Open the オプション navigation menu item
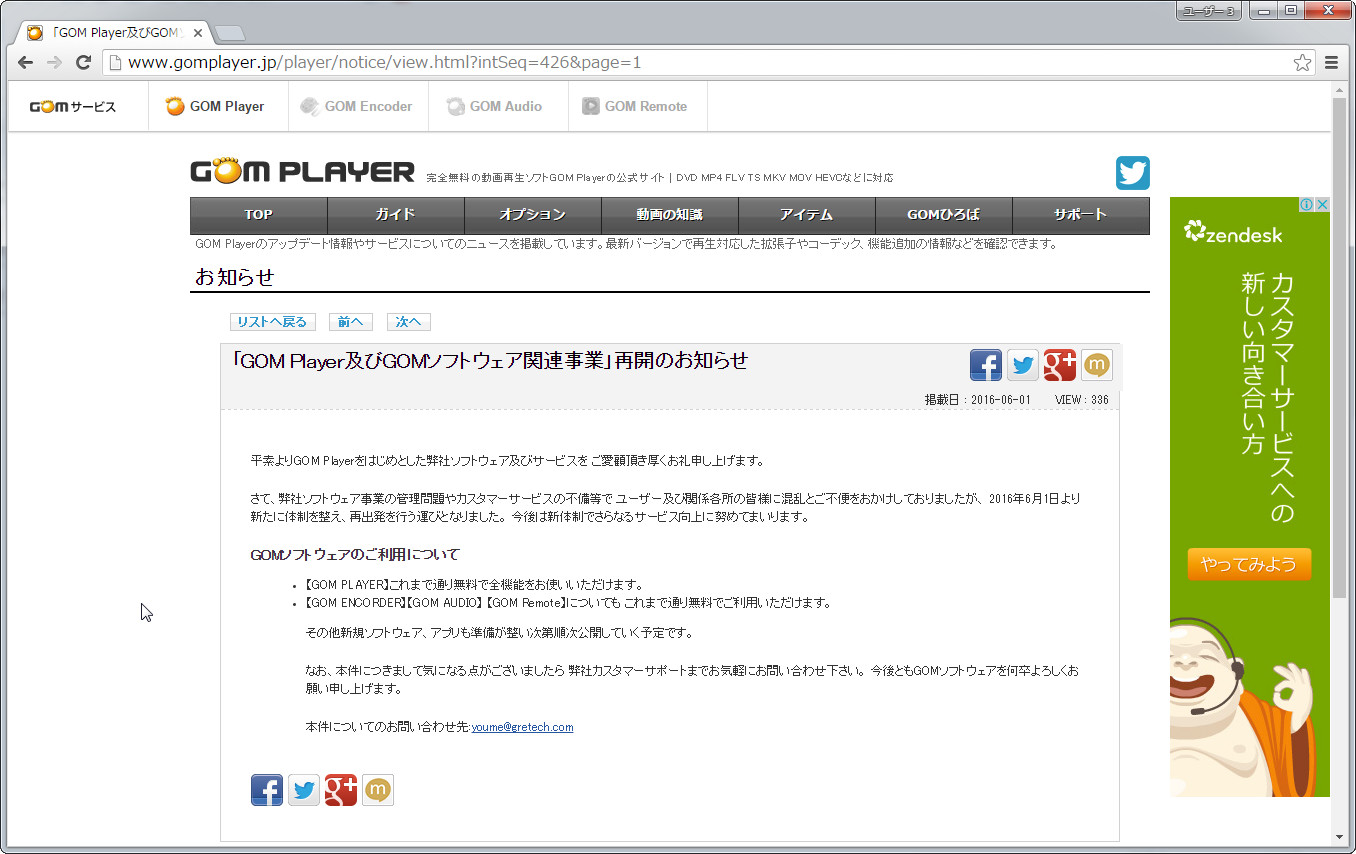This screenshot has width=1356, height=854. click(533, 214)
